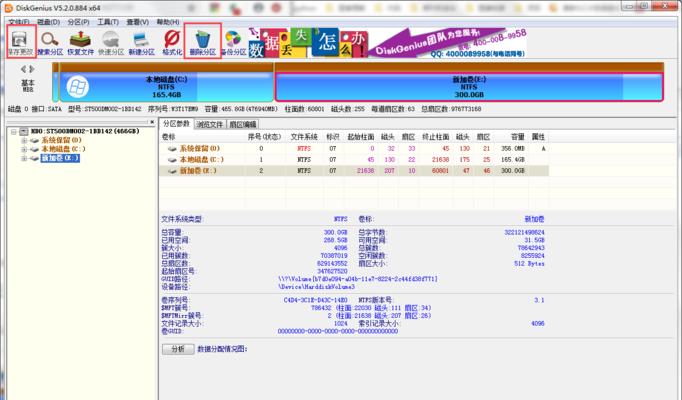Click disk icon of HD0 tree node
Viewport: 682px width, 400px height.
click(x=24, y=131)
